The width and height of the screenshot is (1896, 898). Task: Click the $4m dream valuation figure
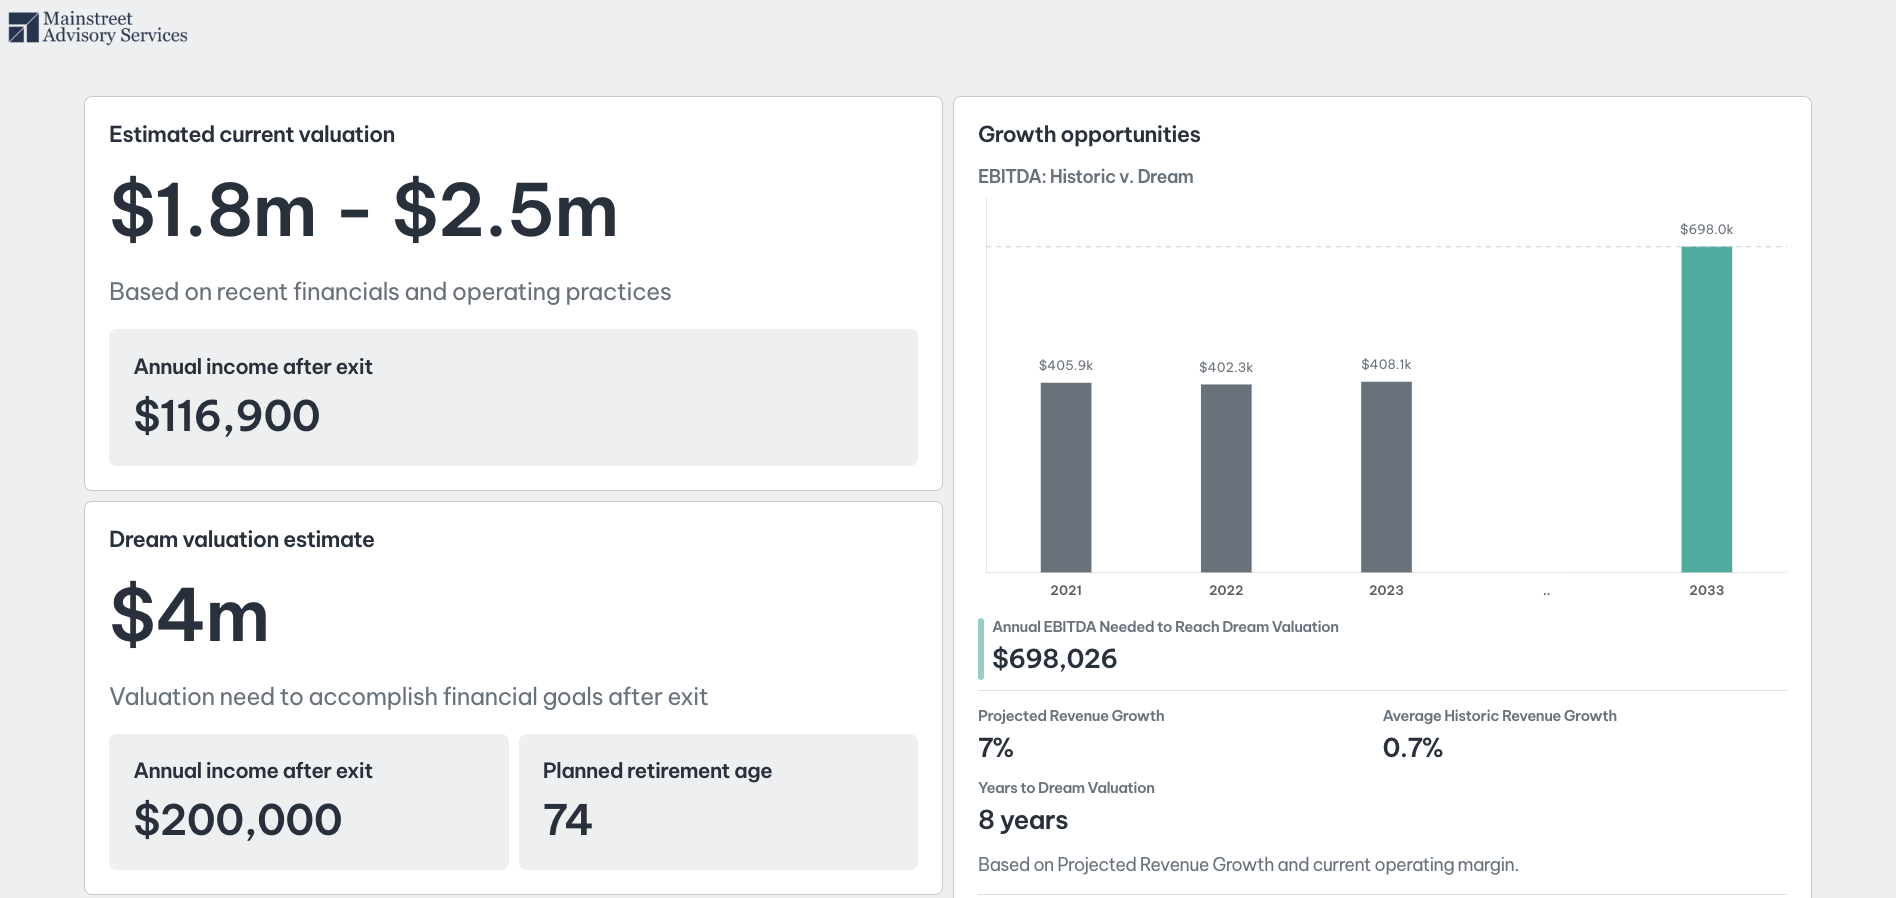[x=190, y=615]
